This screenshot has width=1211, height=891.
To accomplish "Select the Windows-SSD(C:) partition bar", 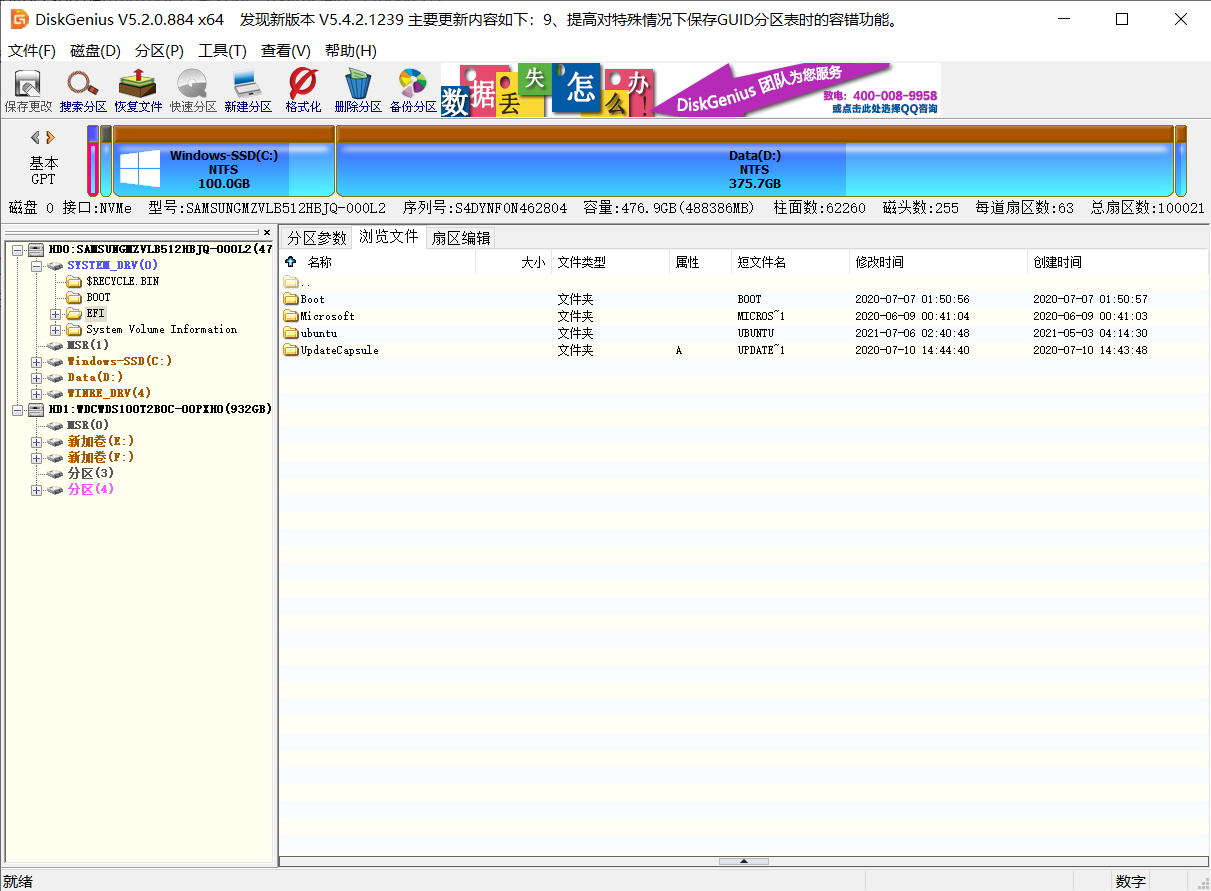I will tap(224, 160).
